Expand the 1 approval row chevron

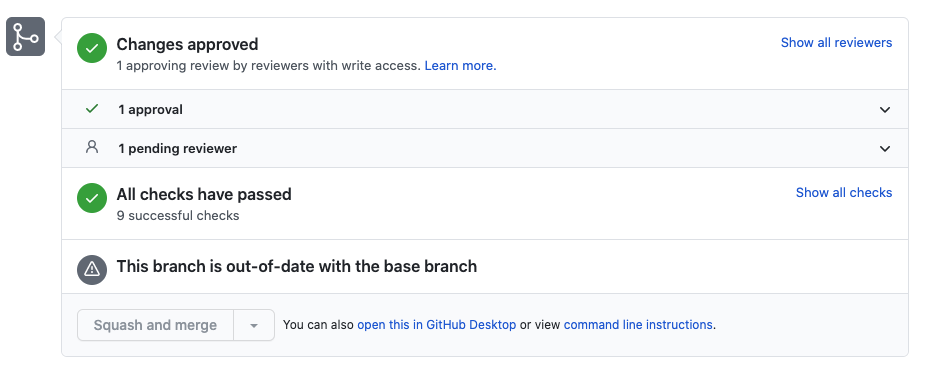[x=885, y=110]
